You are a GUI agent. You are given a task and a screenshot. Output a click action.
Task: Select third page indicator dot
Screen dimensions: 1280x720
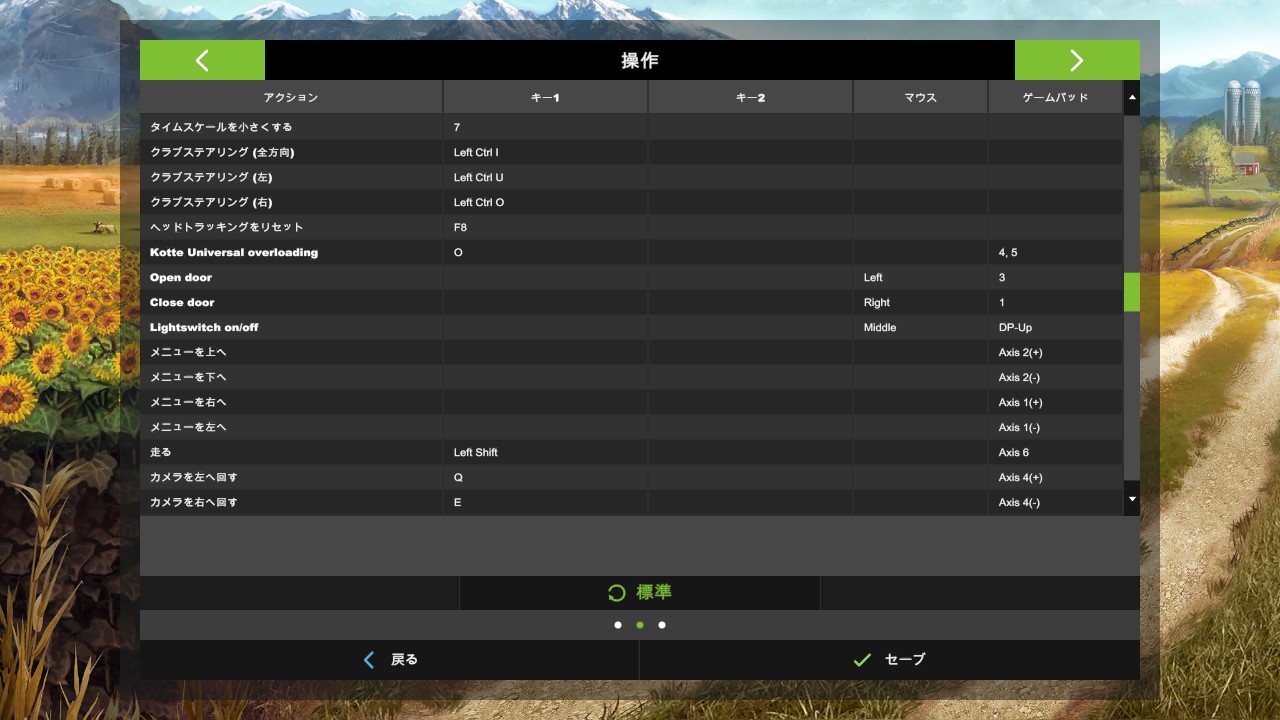(x=662, y=625)
